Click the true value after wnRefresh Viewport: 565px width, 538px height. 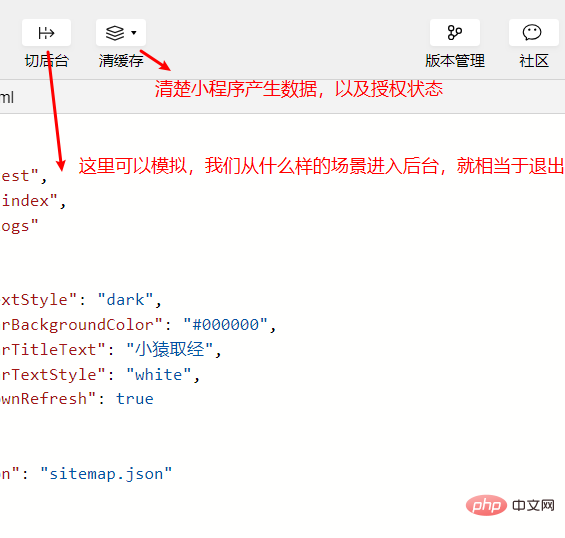coord(135,399)
